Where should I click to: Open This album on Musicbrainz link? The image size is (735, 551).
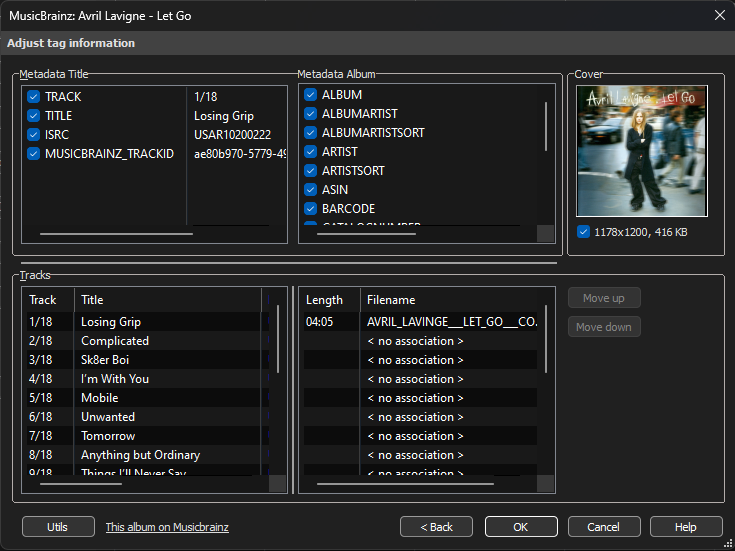click(167, 527)
